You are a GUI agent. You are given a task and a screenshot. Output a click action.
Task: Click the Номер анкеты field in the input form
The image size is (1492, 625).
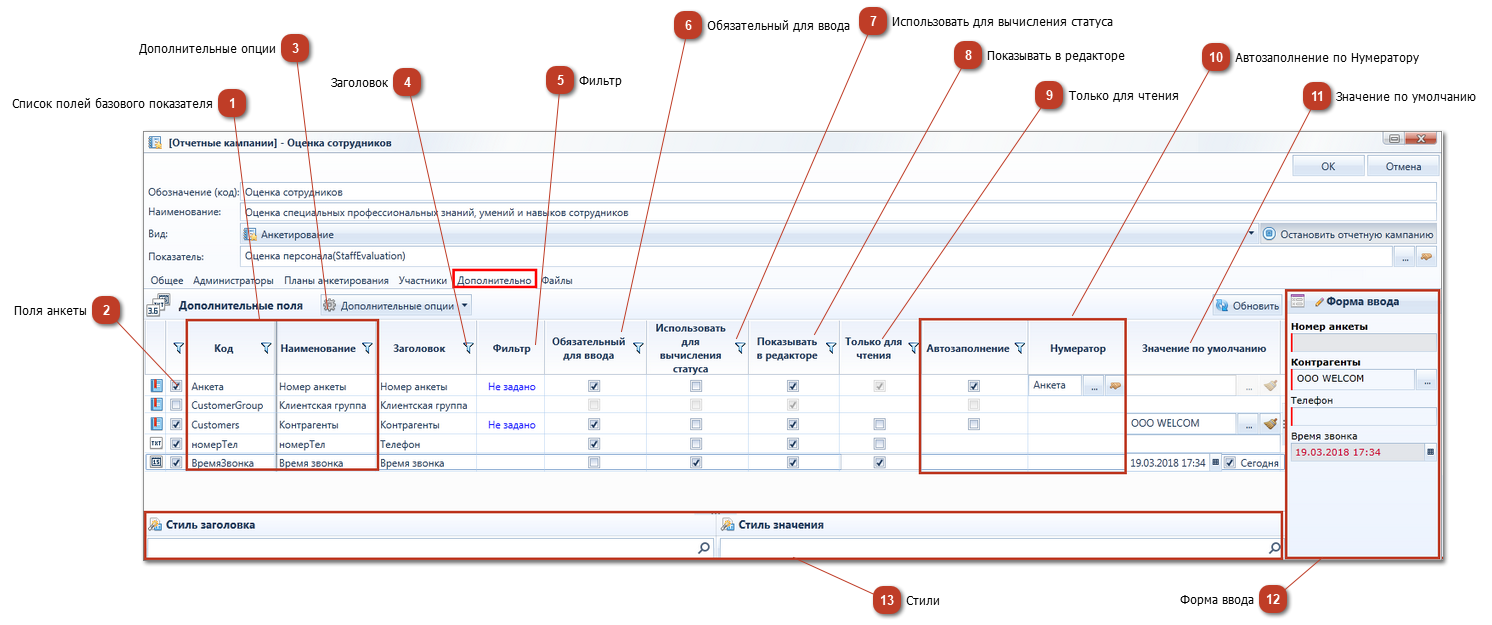coord(1363,342)
